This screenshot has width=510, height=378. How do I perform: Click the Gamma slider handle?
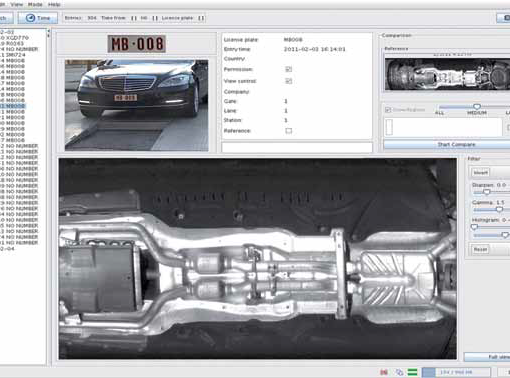pyautogui.click(x=499, y=209)
